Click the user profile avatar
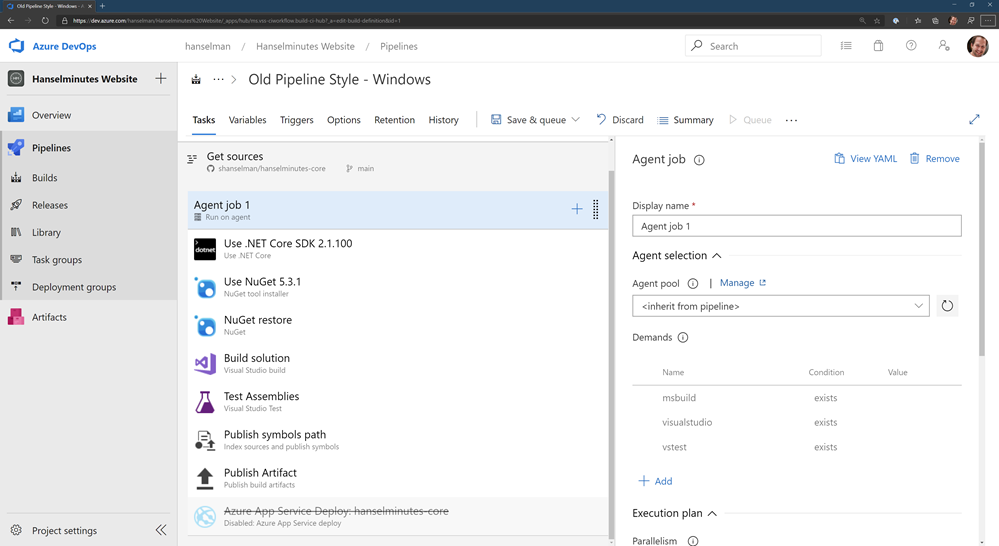999x546 pixels. coord(977,46)
